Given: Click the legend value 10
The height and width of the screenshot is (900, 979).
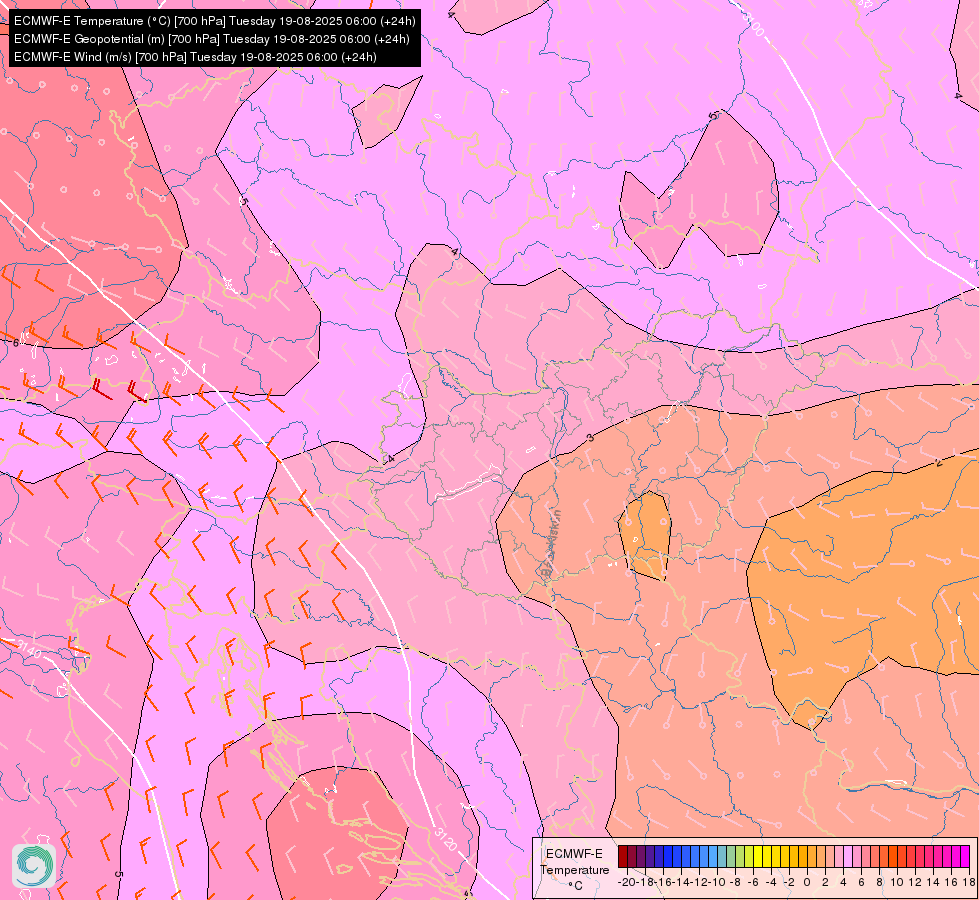Looking at the screenshot, I should [898, 882].
